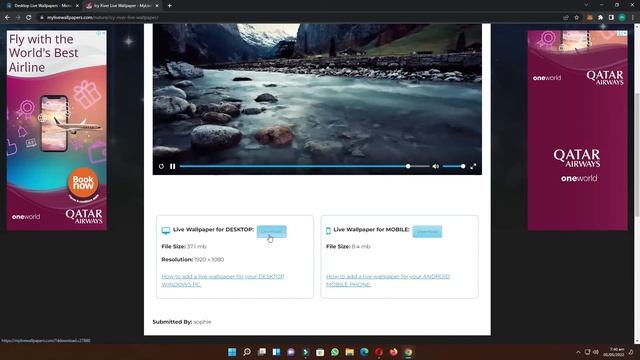This screenshot has width=640, height=360.
Task: Close the Icy River Live Wallpaper tab
Action: 157,6
